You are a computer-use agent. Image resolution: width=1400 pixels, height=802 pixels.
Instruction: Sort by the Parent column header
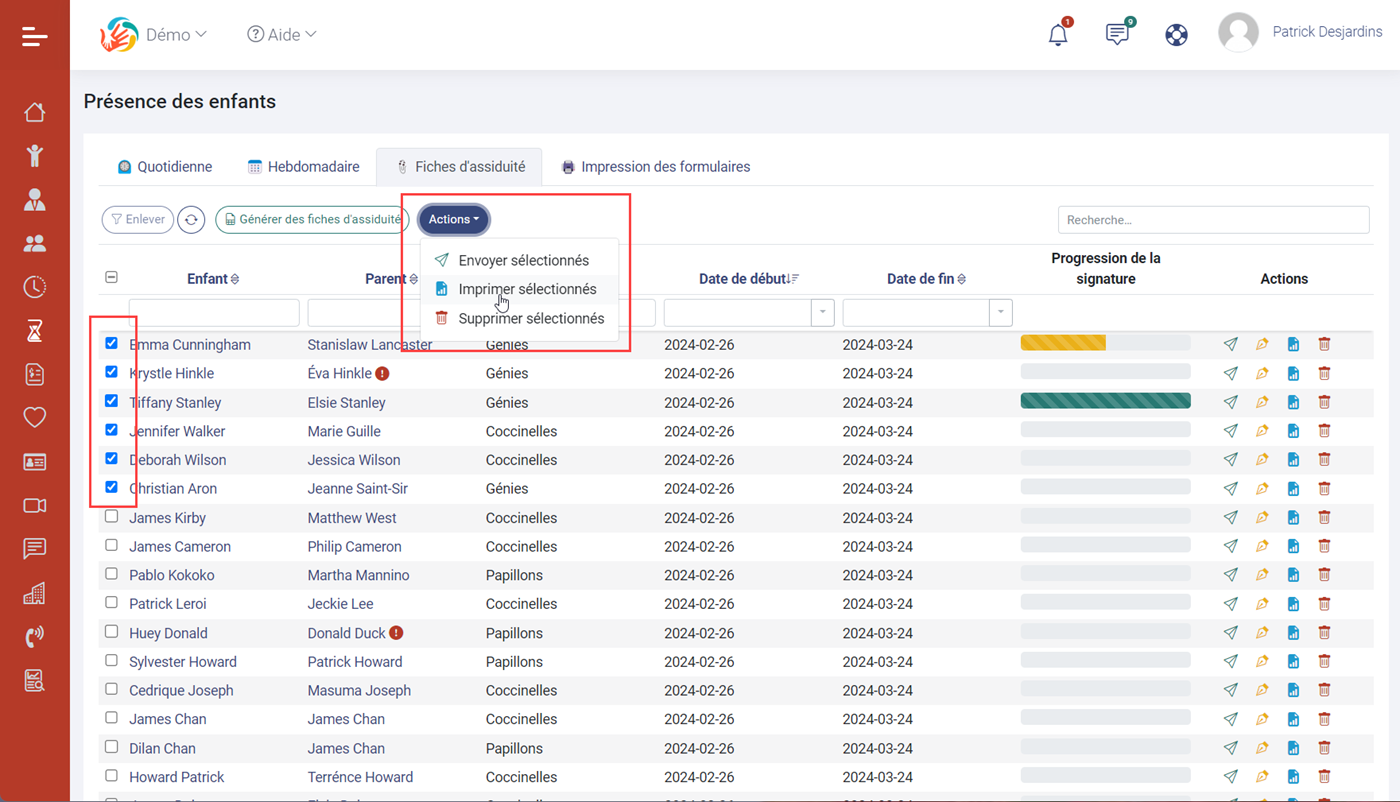click(x=391, y=279)
